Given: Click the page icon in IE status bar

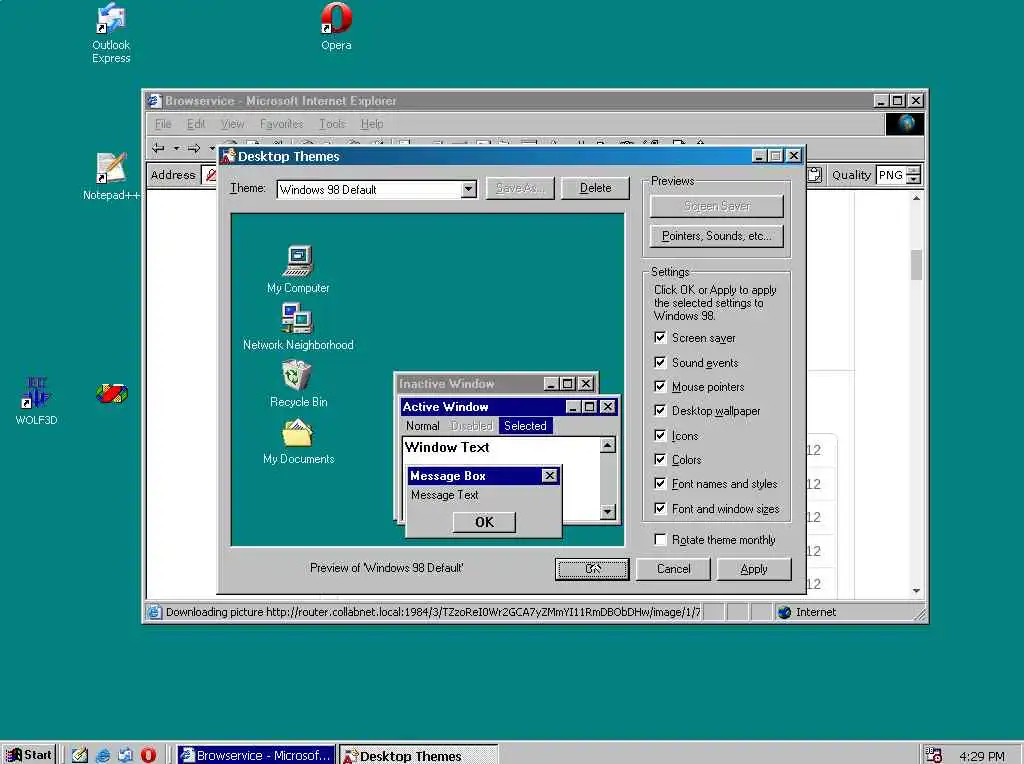Looking at the screenshot, I should point(154,612).
